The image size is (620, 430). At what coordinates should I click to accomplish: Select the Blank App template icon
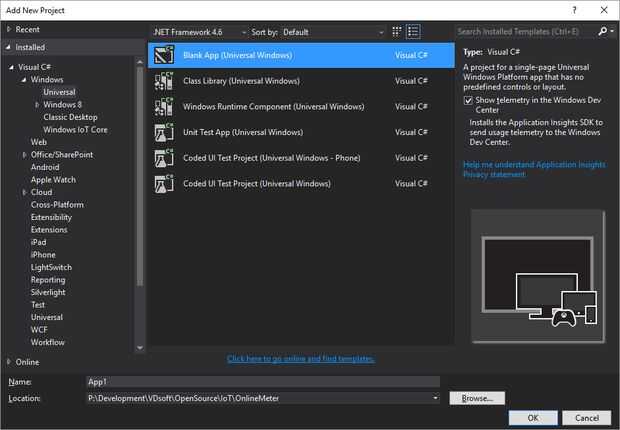tap(164, 55)
